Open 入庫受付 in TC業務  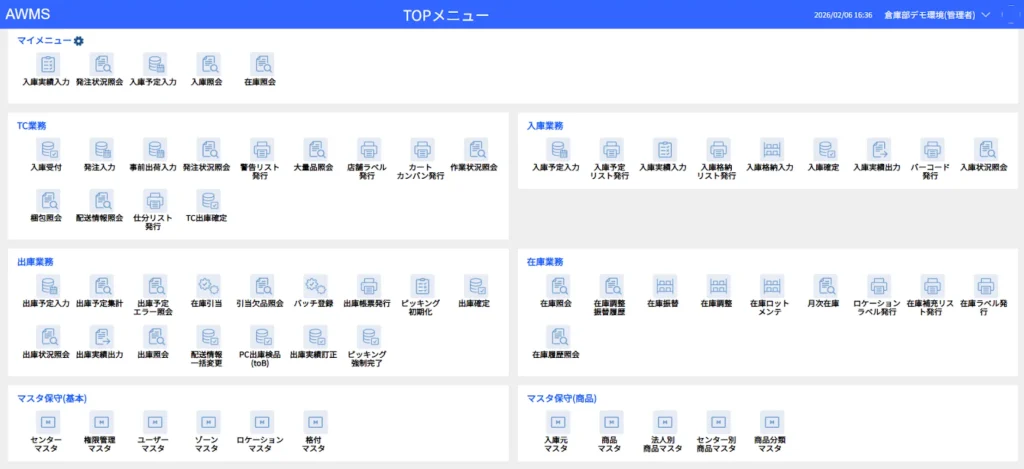[46, 150]
